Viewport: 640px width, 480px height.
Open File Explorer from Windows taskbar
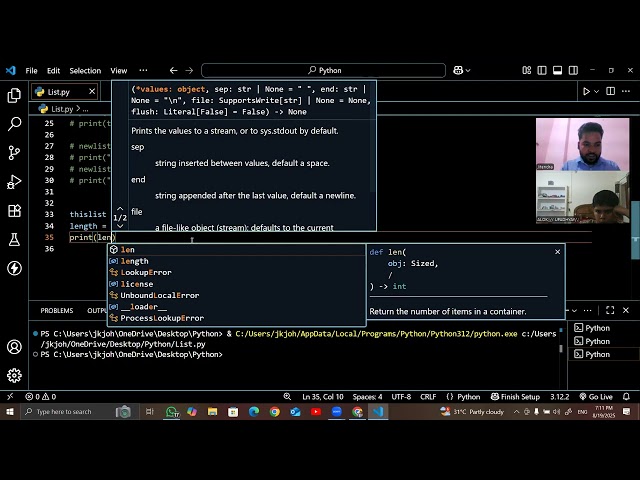pyautogui.click(x=212, y=412)
